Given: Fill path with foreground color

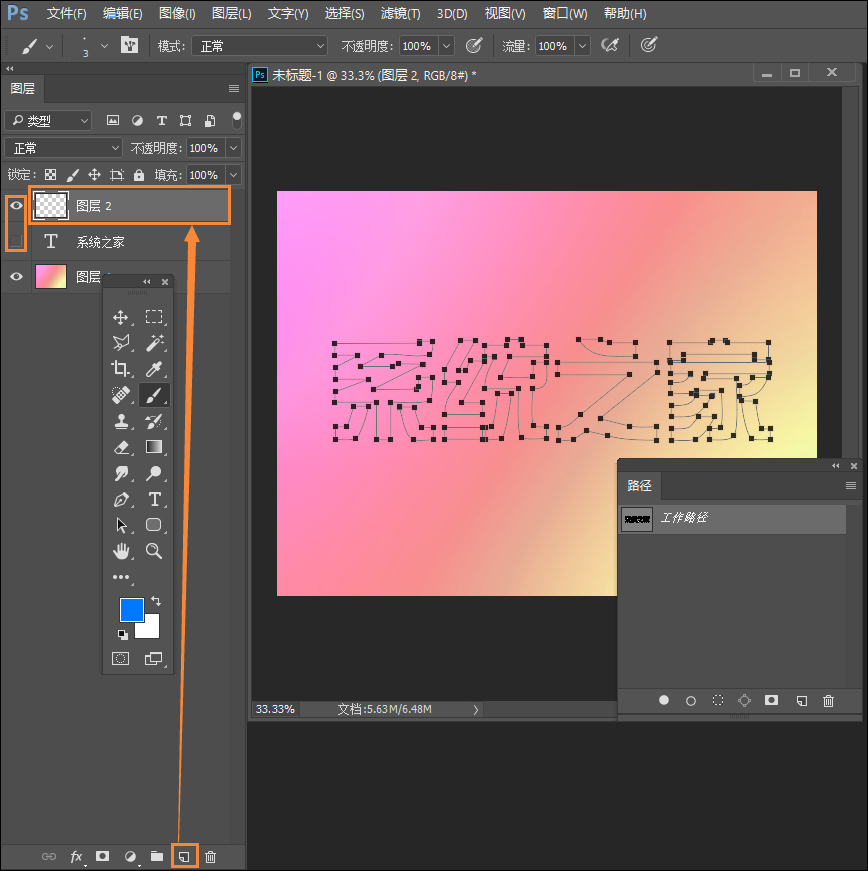Looking at the screenshot, I should point(664,700).
